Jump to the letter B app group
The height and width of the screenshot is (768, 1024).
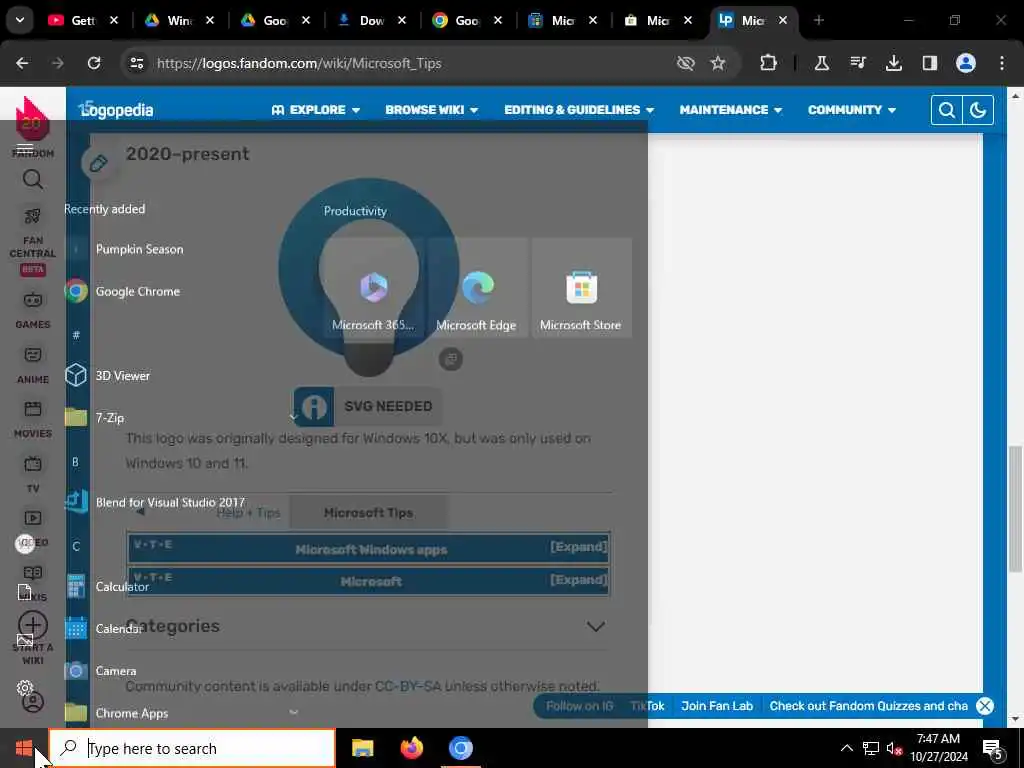[76, 462]
